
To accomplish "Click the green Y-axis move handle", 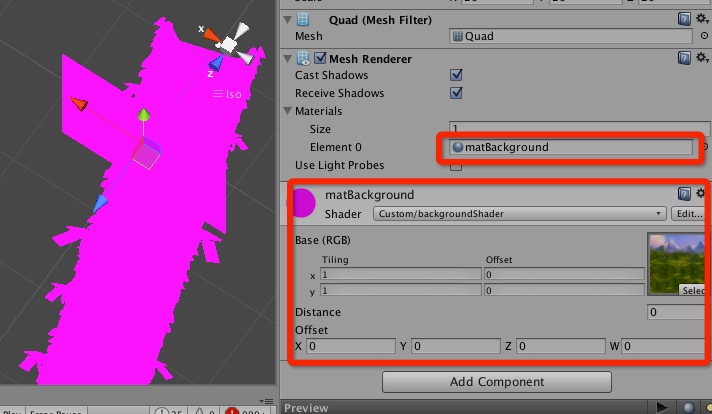I will point(145,117).
